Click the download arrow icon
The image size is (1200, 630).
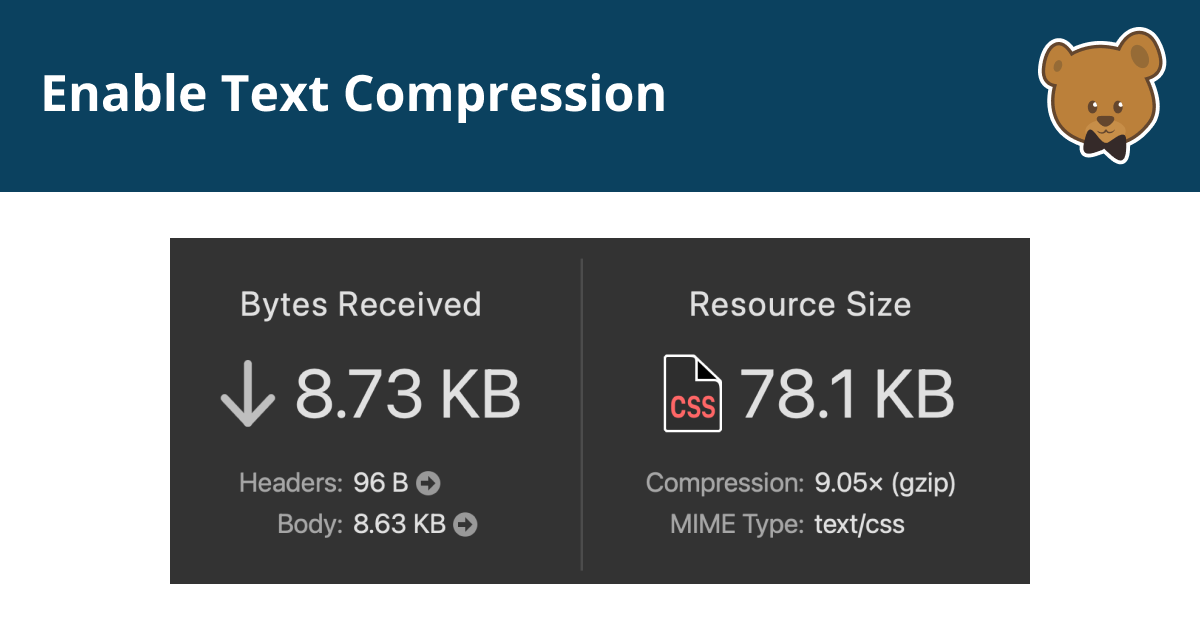click(247, 395)
